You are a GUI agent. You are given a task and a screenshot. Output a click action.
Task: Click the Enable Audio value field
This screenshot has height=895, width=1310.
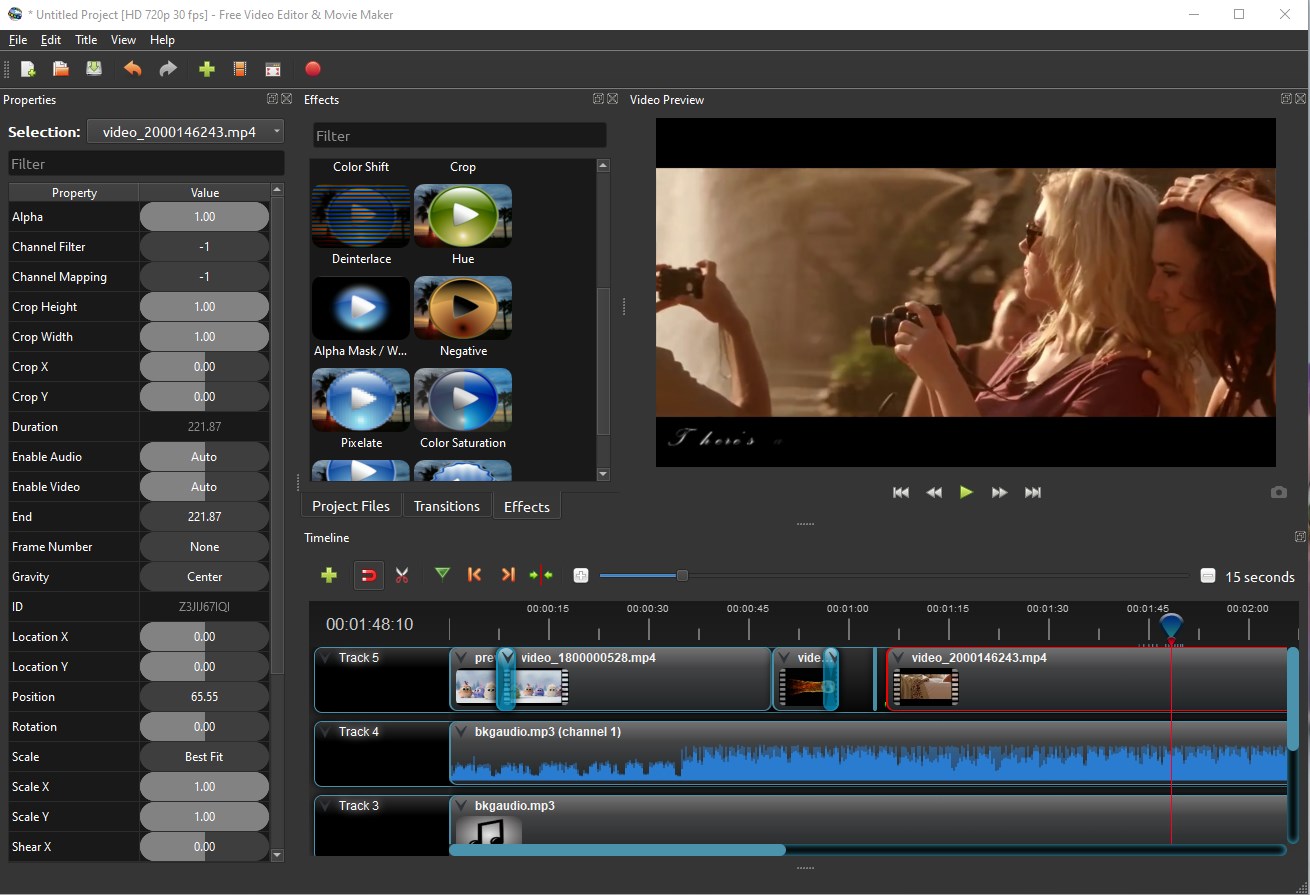[204, 457]
